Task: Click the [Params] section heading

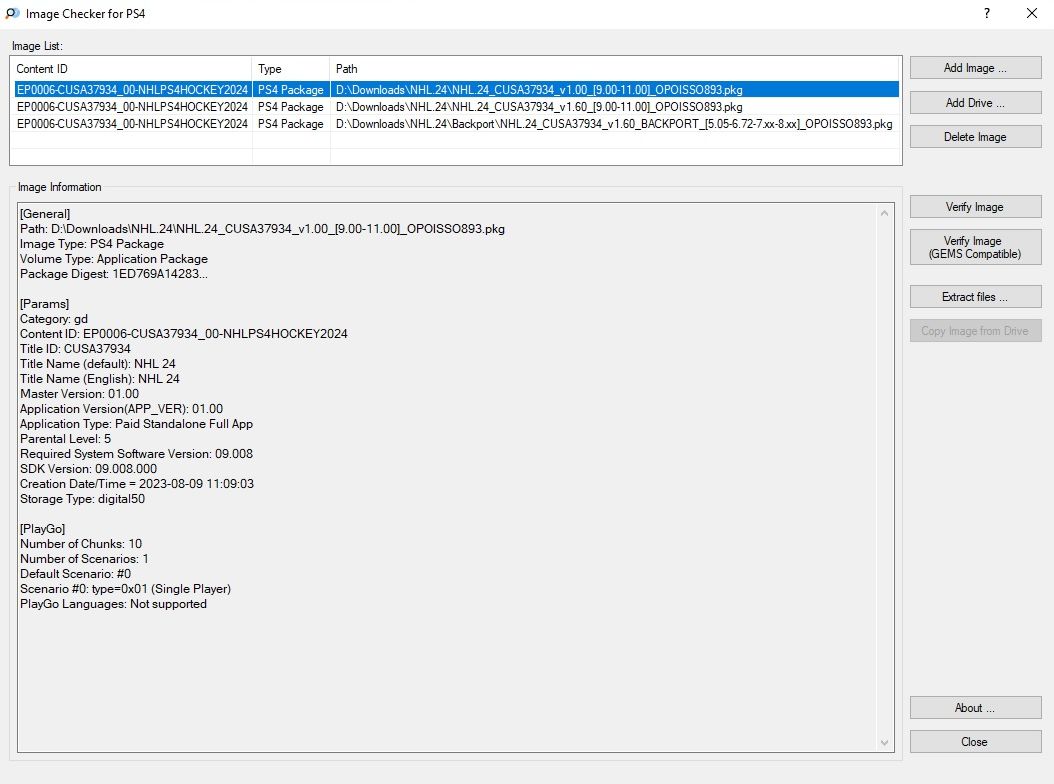Action: click(x=44, y=304)
